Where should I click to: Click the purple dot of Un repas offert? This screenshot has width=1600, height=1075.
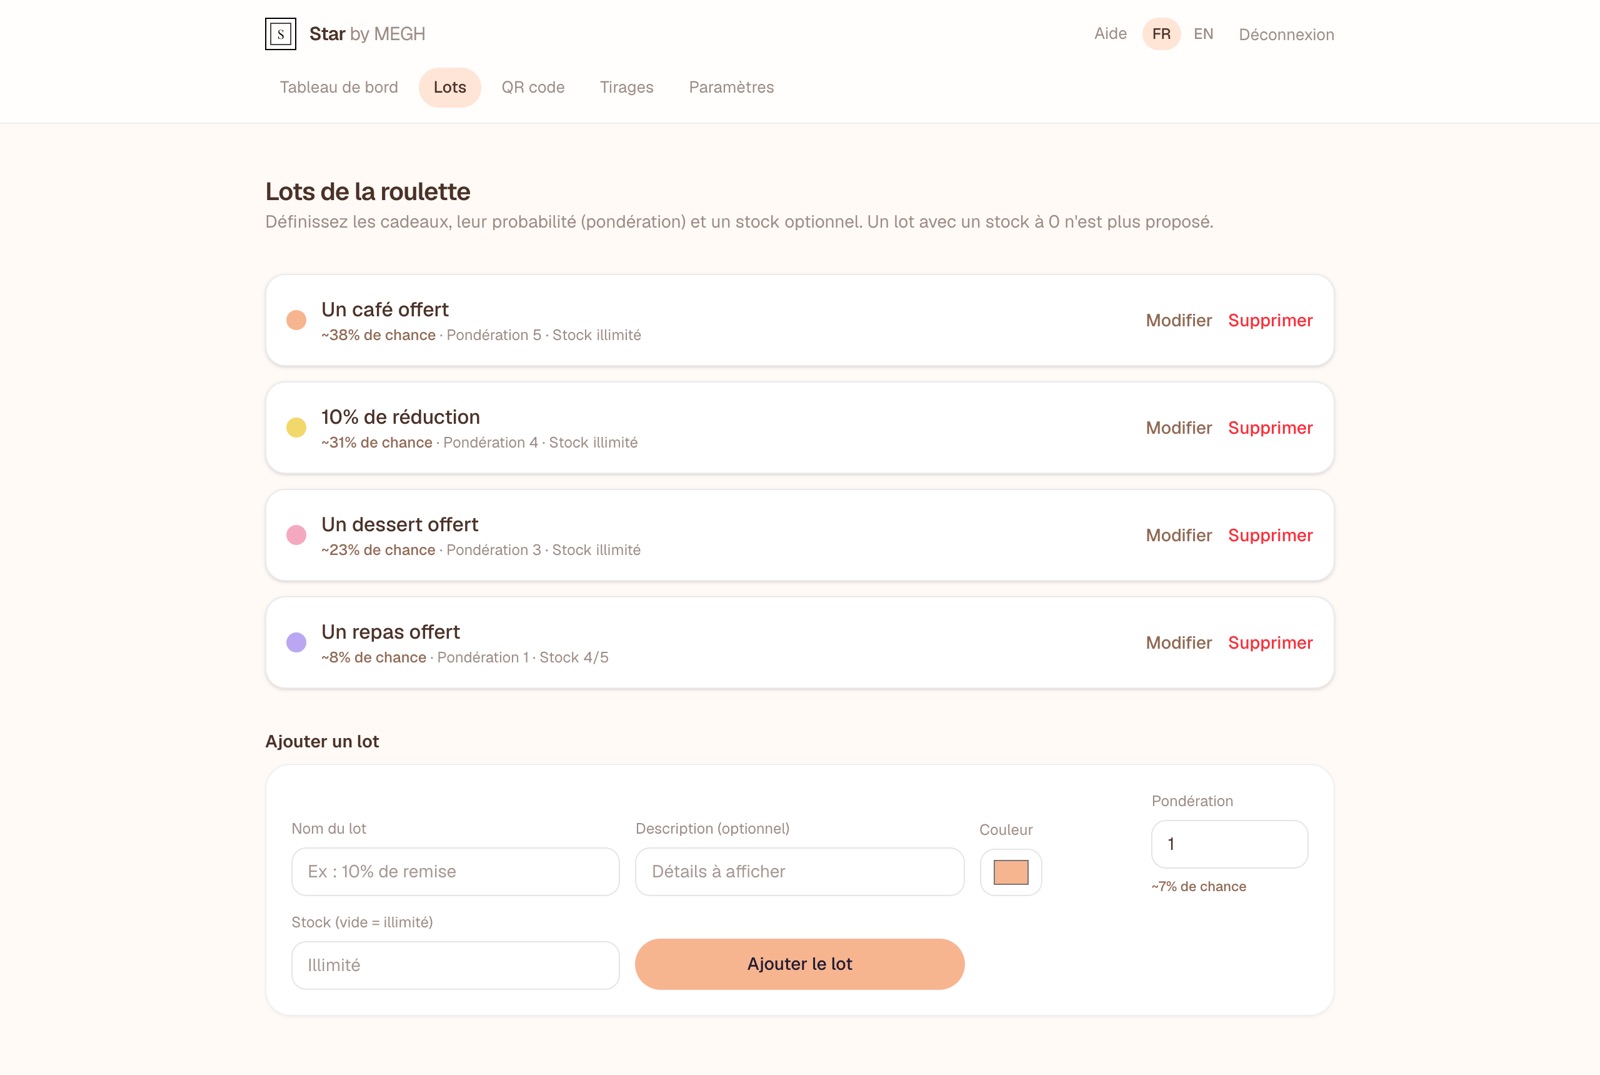click(296, 643)
